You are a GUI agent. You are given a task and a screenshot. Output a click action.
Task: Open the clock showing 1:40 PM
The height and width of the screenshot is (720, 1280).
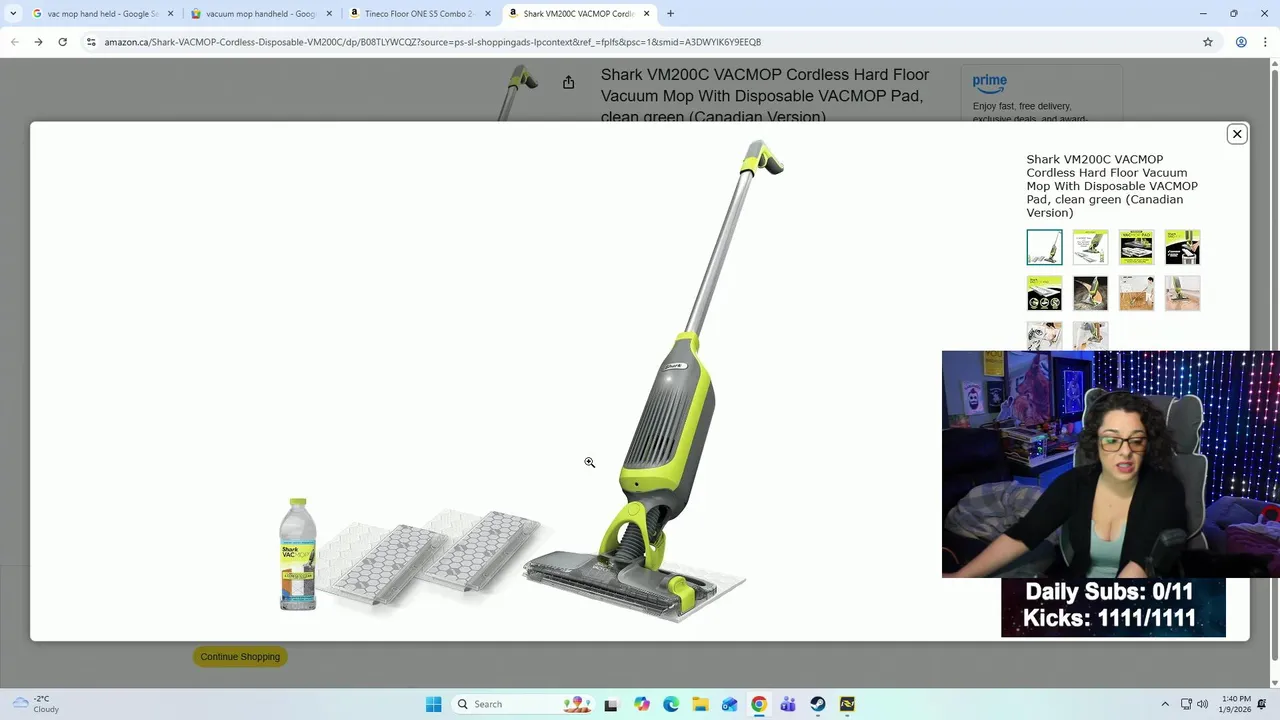point(1236,704)
